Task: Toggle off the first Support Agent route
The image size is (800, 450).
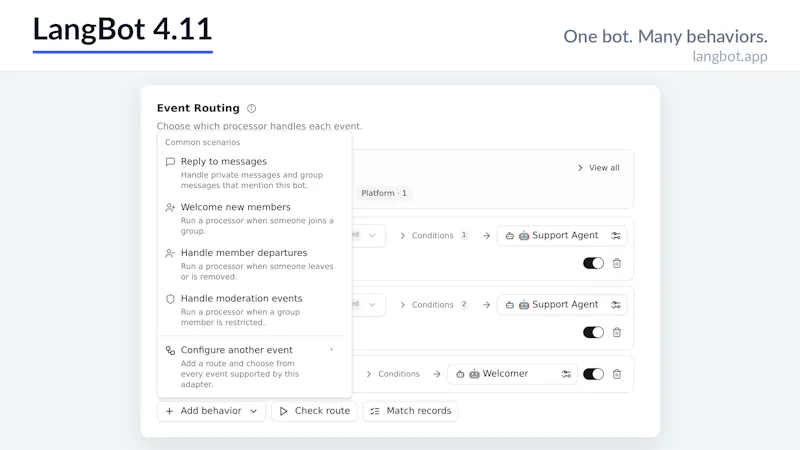Action: (593, 263)
